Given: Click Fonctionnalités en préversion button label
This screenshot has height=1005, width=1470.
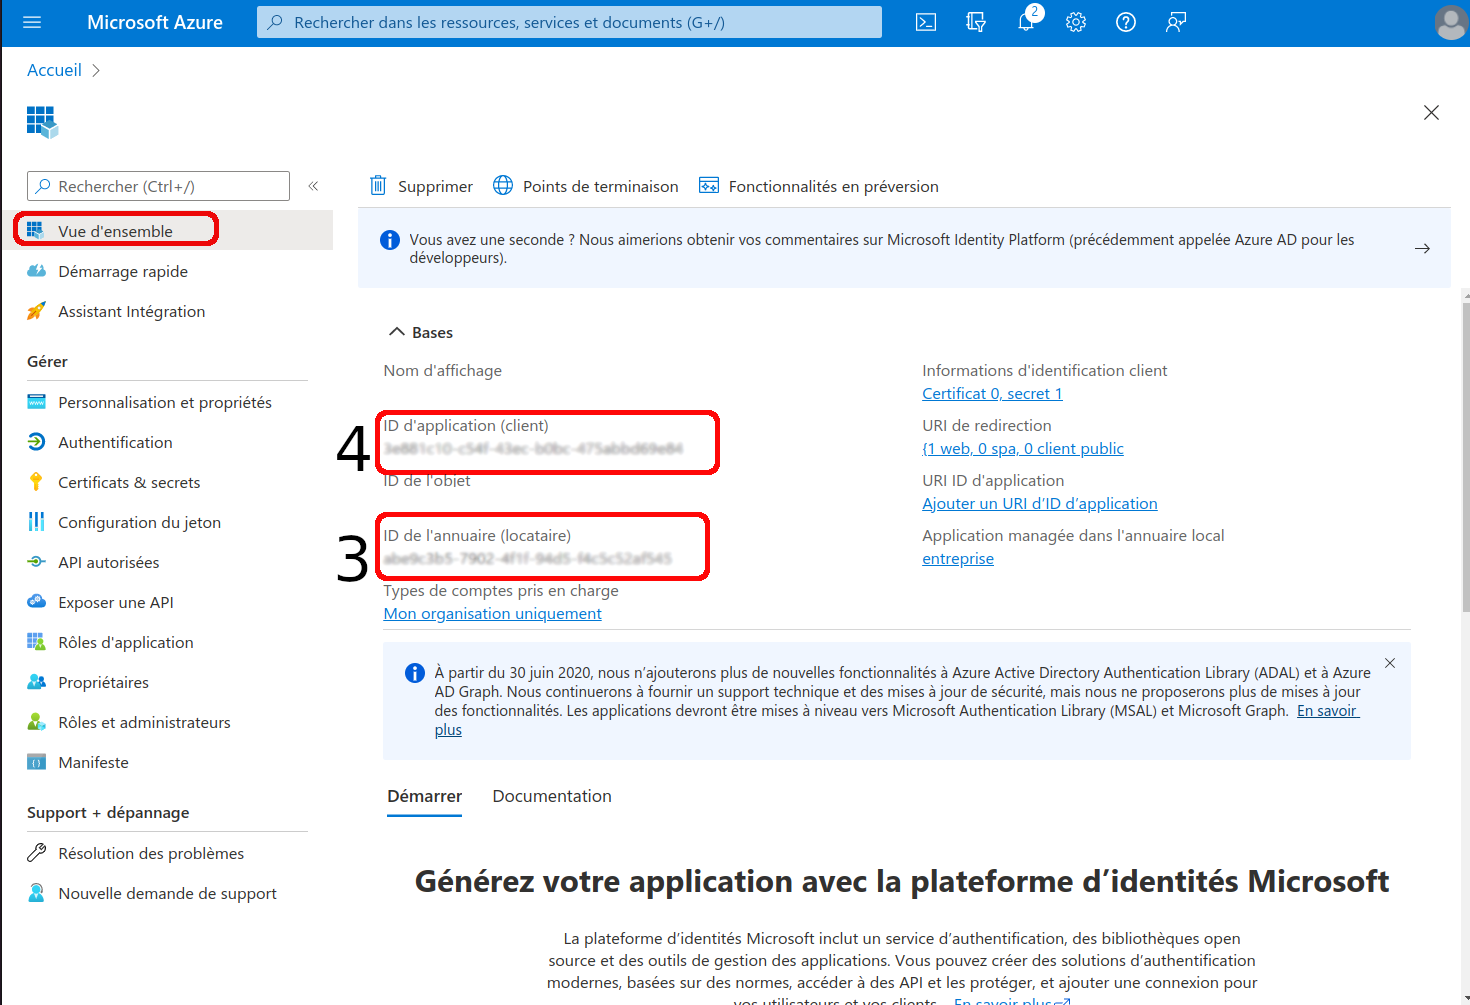Looking at the screenshot, I should point(834,186).
